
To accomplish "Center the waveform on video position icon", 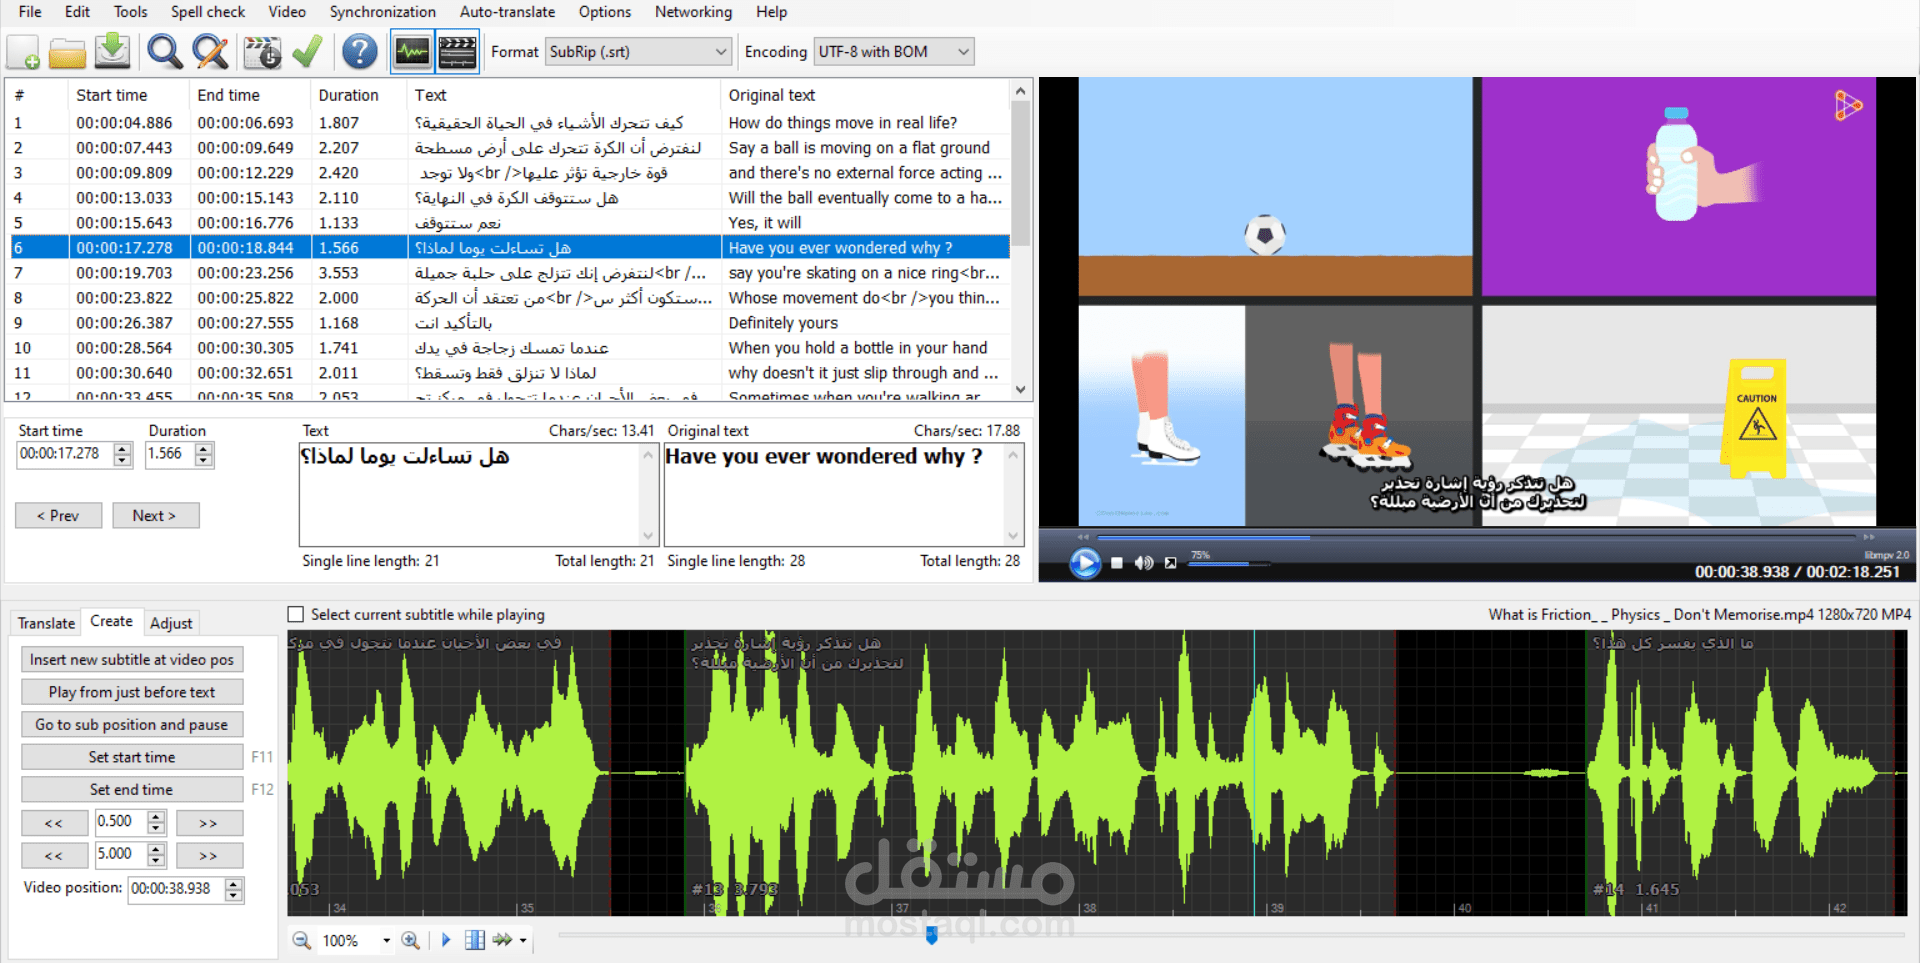I will tap(475, 940).
